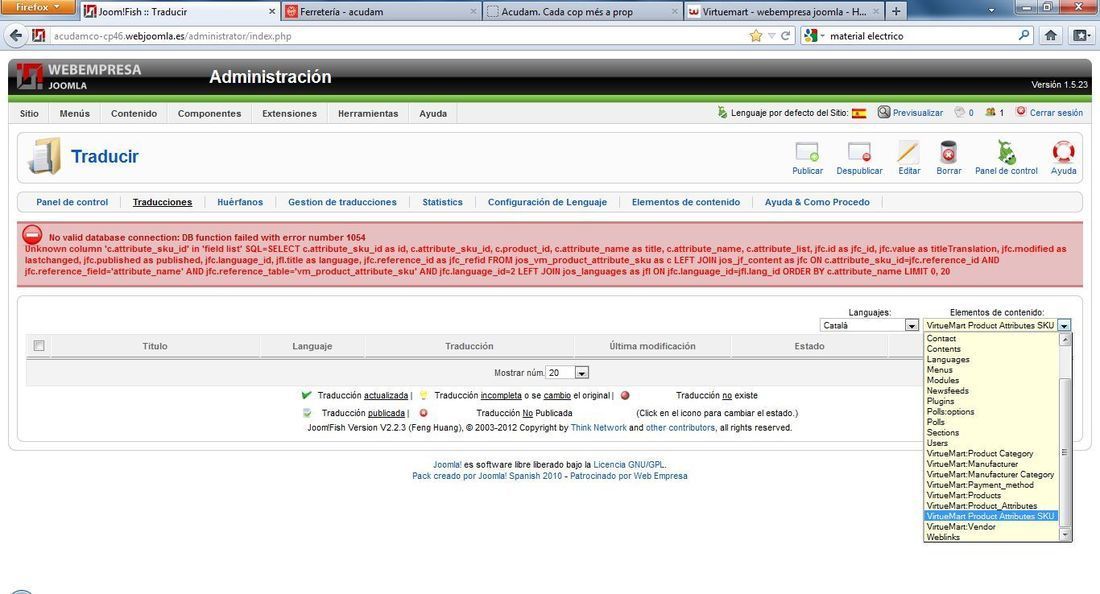1100x594 pixels.
Task: Open Elementos de contenido submenu link
Action: [685, 202]
